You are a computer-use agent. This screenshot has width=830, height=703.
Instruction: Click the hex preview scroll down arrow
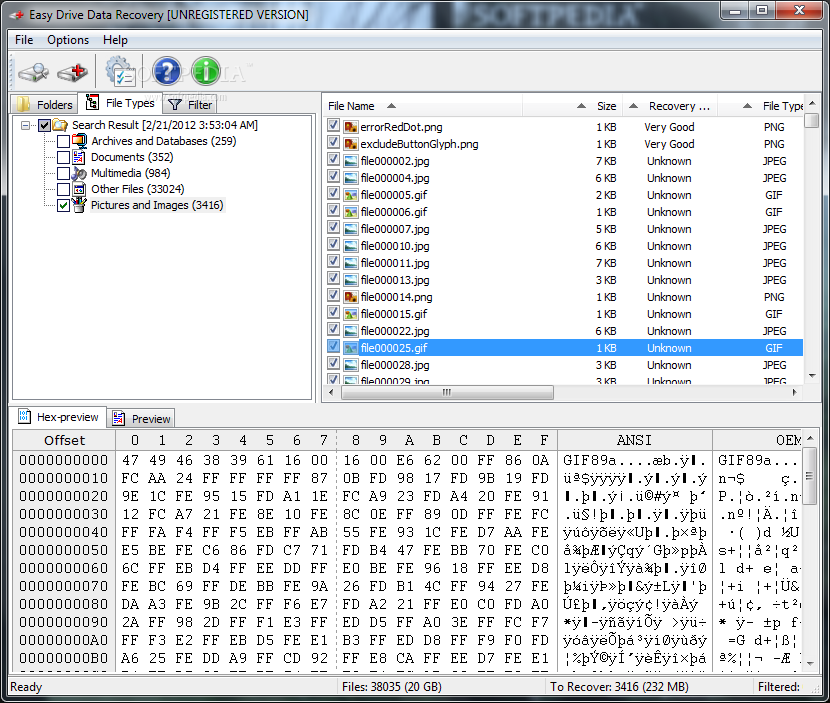[810, 663]
